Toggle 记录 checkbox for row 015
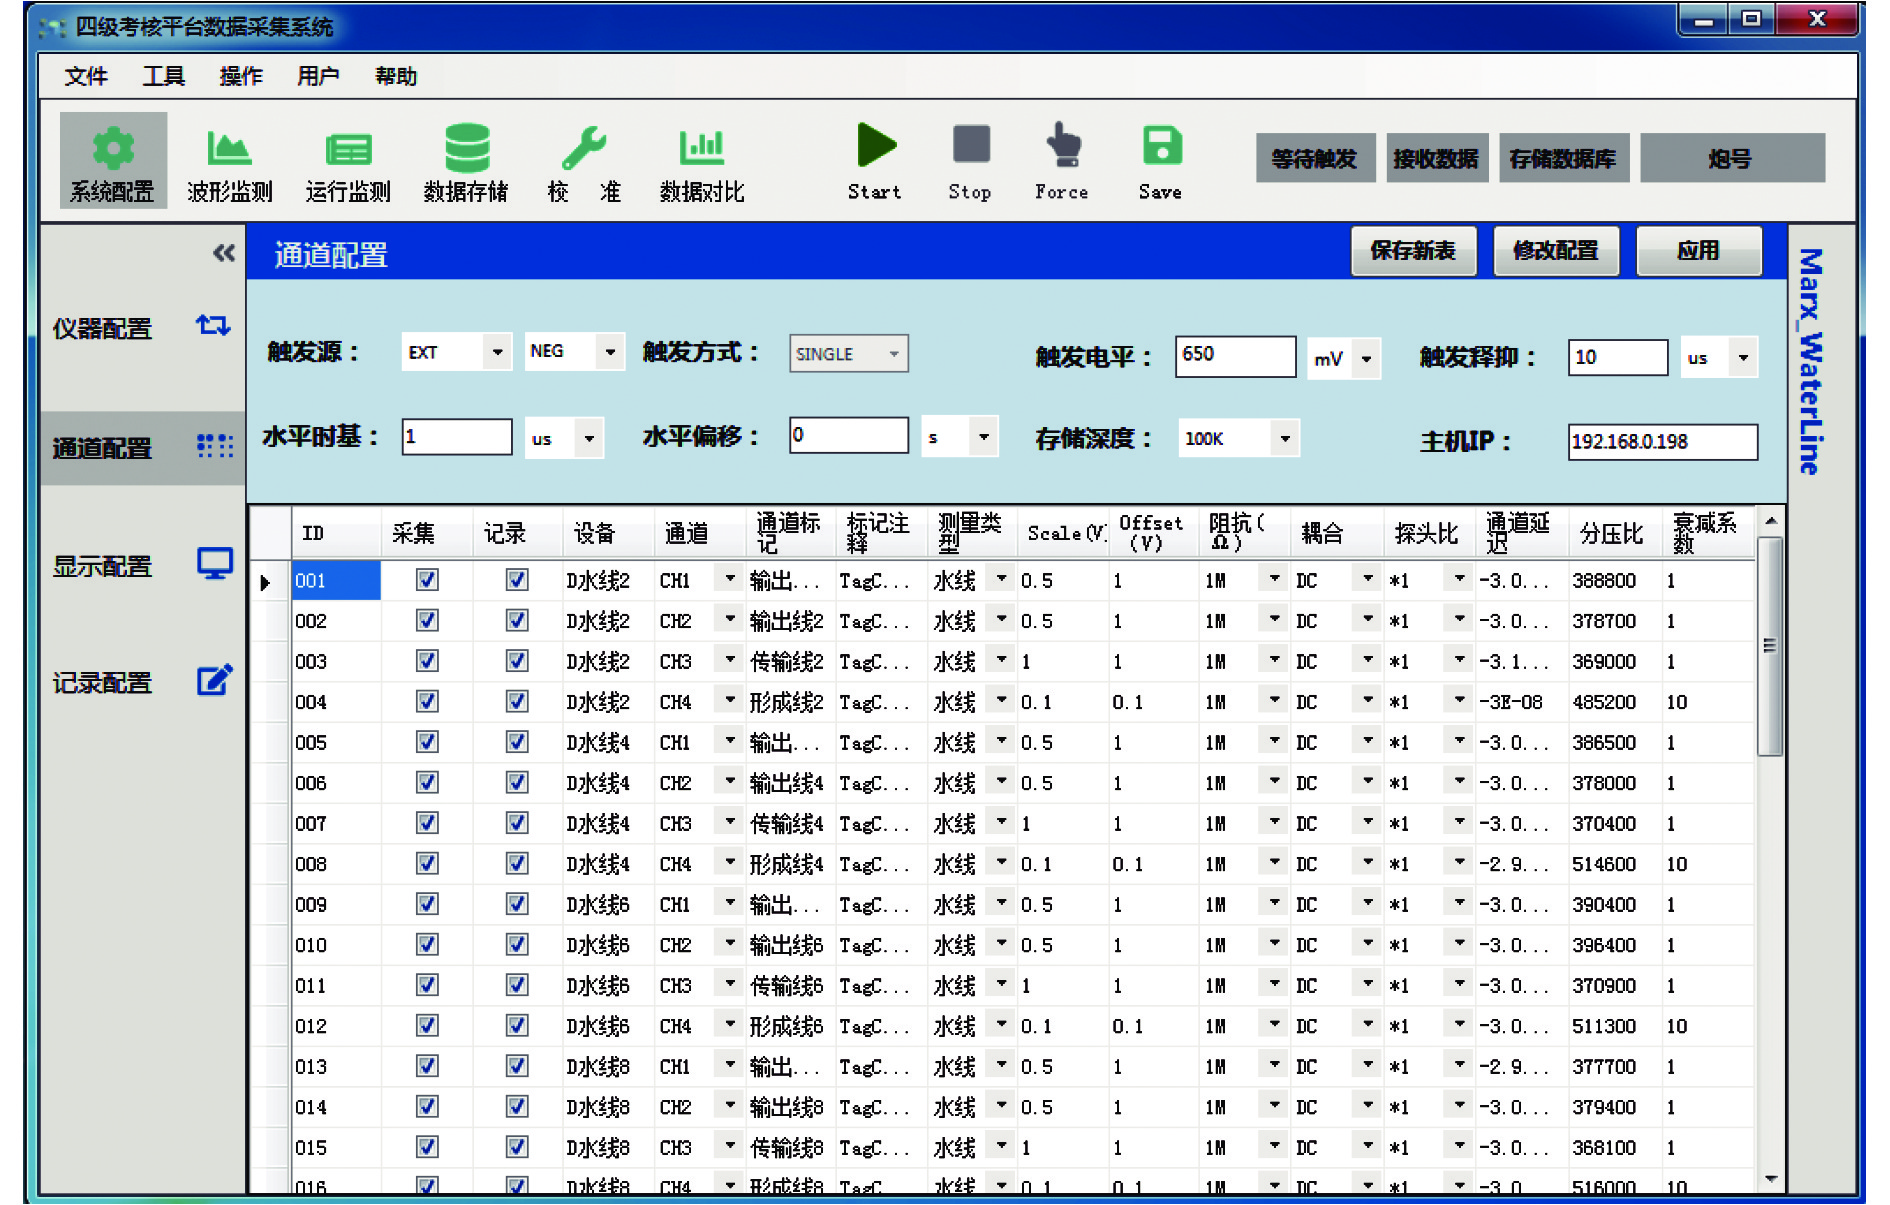Image resolution: width=1890 pixels, height=1205 pixels. [x=517, y=1147]
